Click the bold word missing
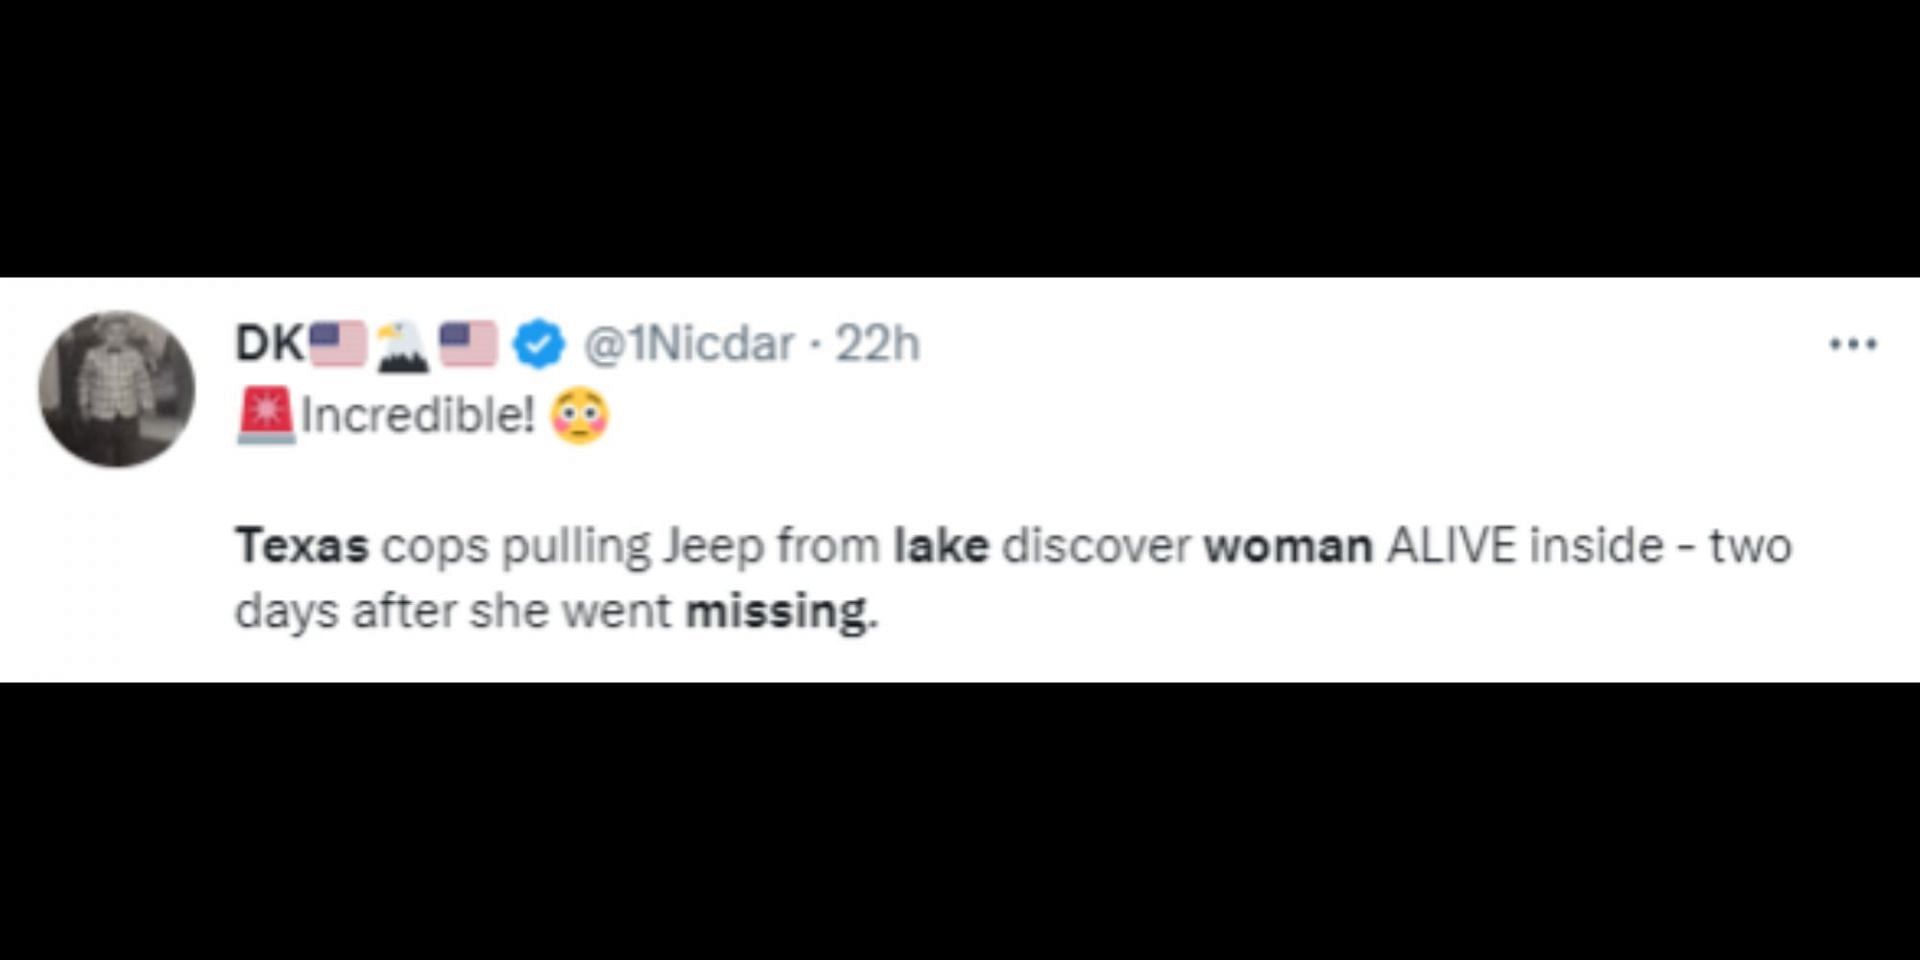This screenshot has width=1920, height=960. pyautogui.click(x=780, y=610)
